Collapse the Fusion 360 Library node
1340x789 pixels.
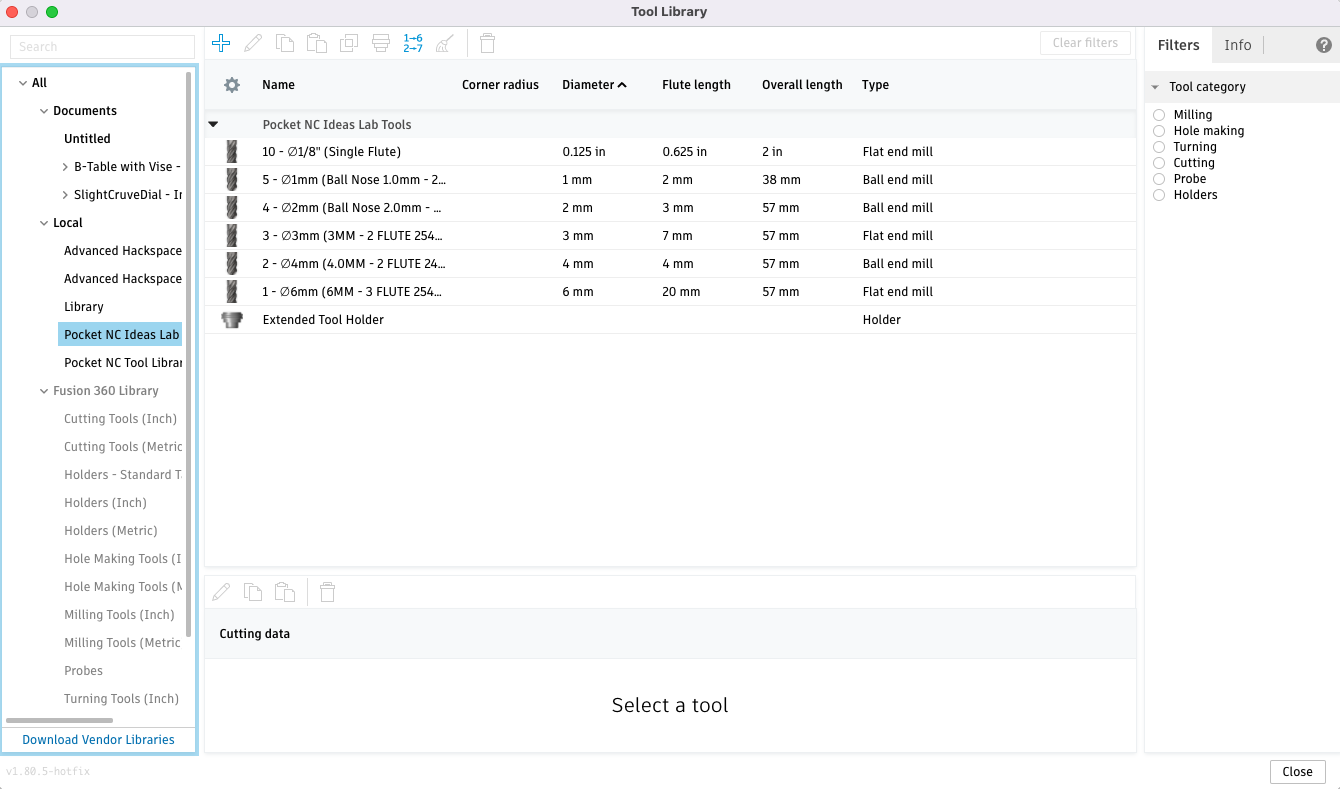[x=44, y=391]
